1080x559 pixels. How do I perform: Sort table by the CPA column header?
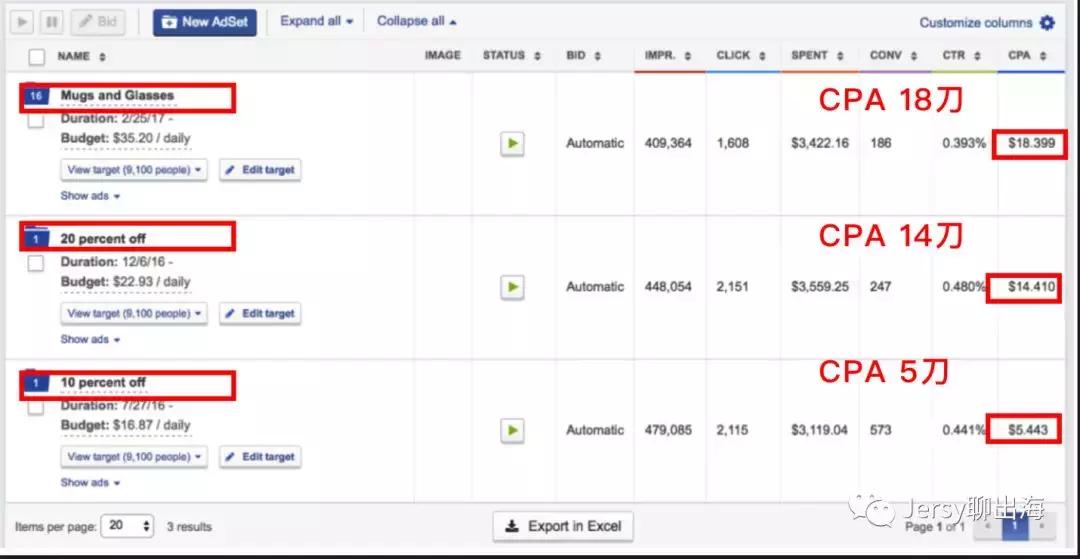1026,56
